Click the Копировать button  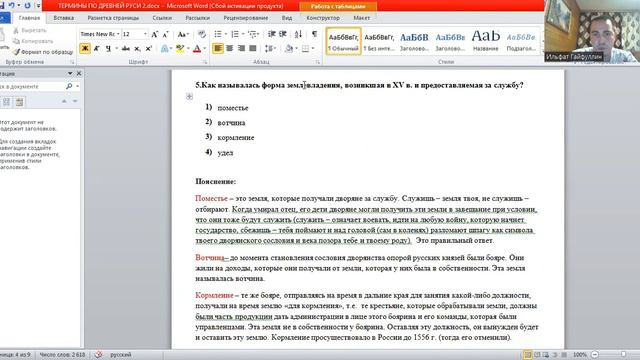click(x=33, y=41)
